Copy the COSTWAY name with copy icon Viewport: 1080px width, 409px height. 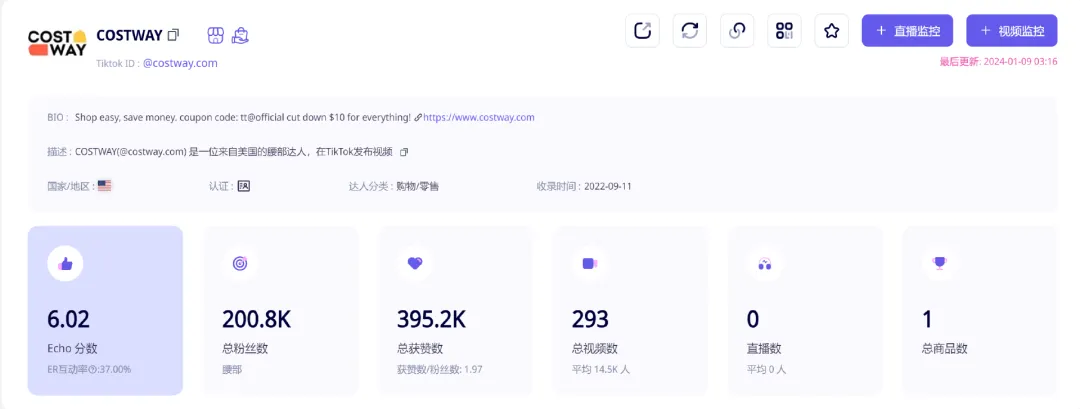tap(174, 34)
